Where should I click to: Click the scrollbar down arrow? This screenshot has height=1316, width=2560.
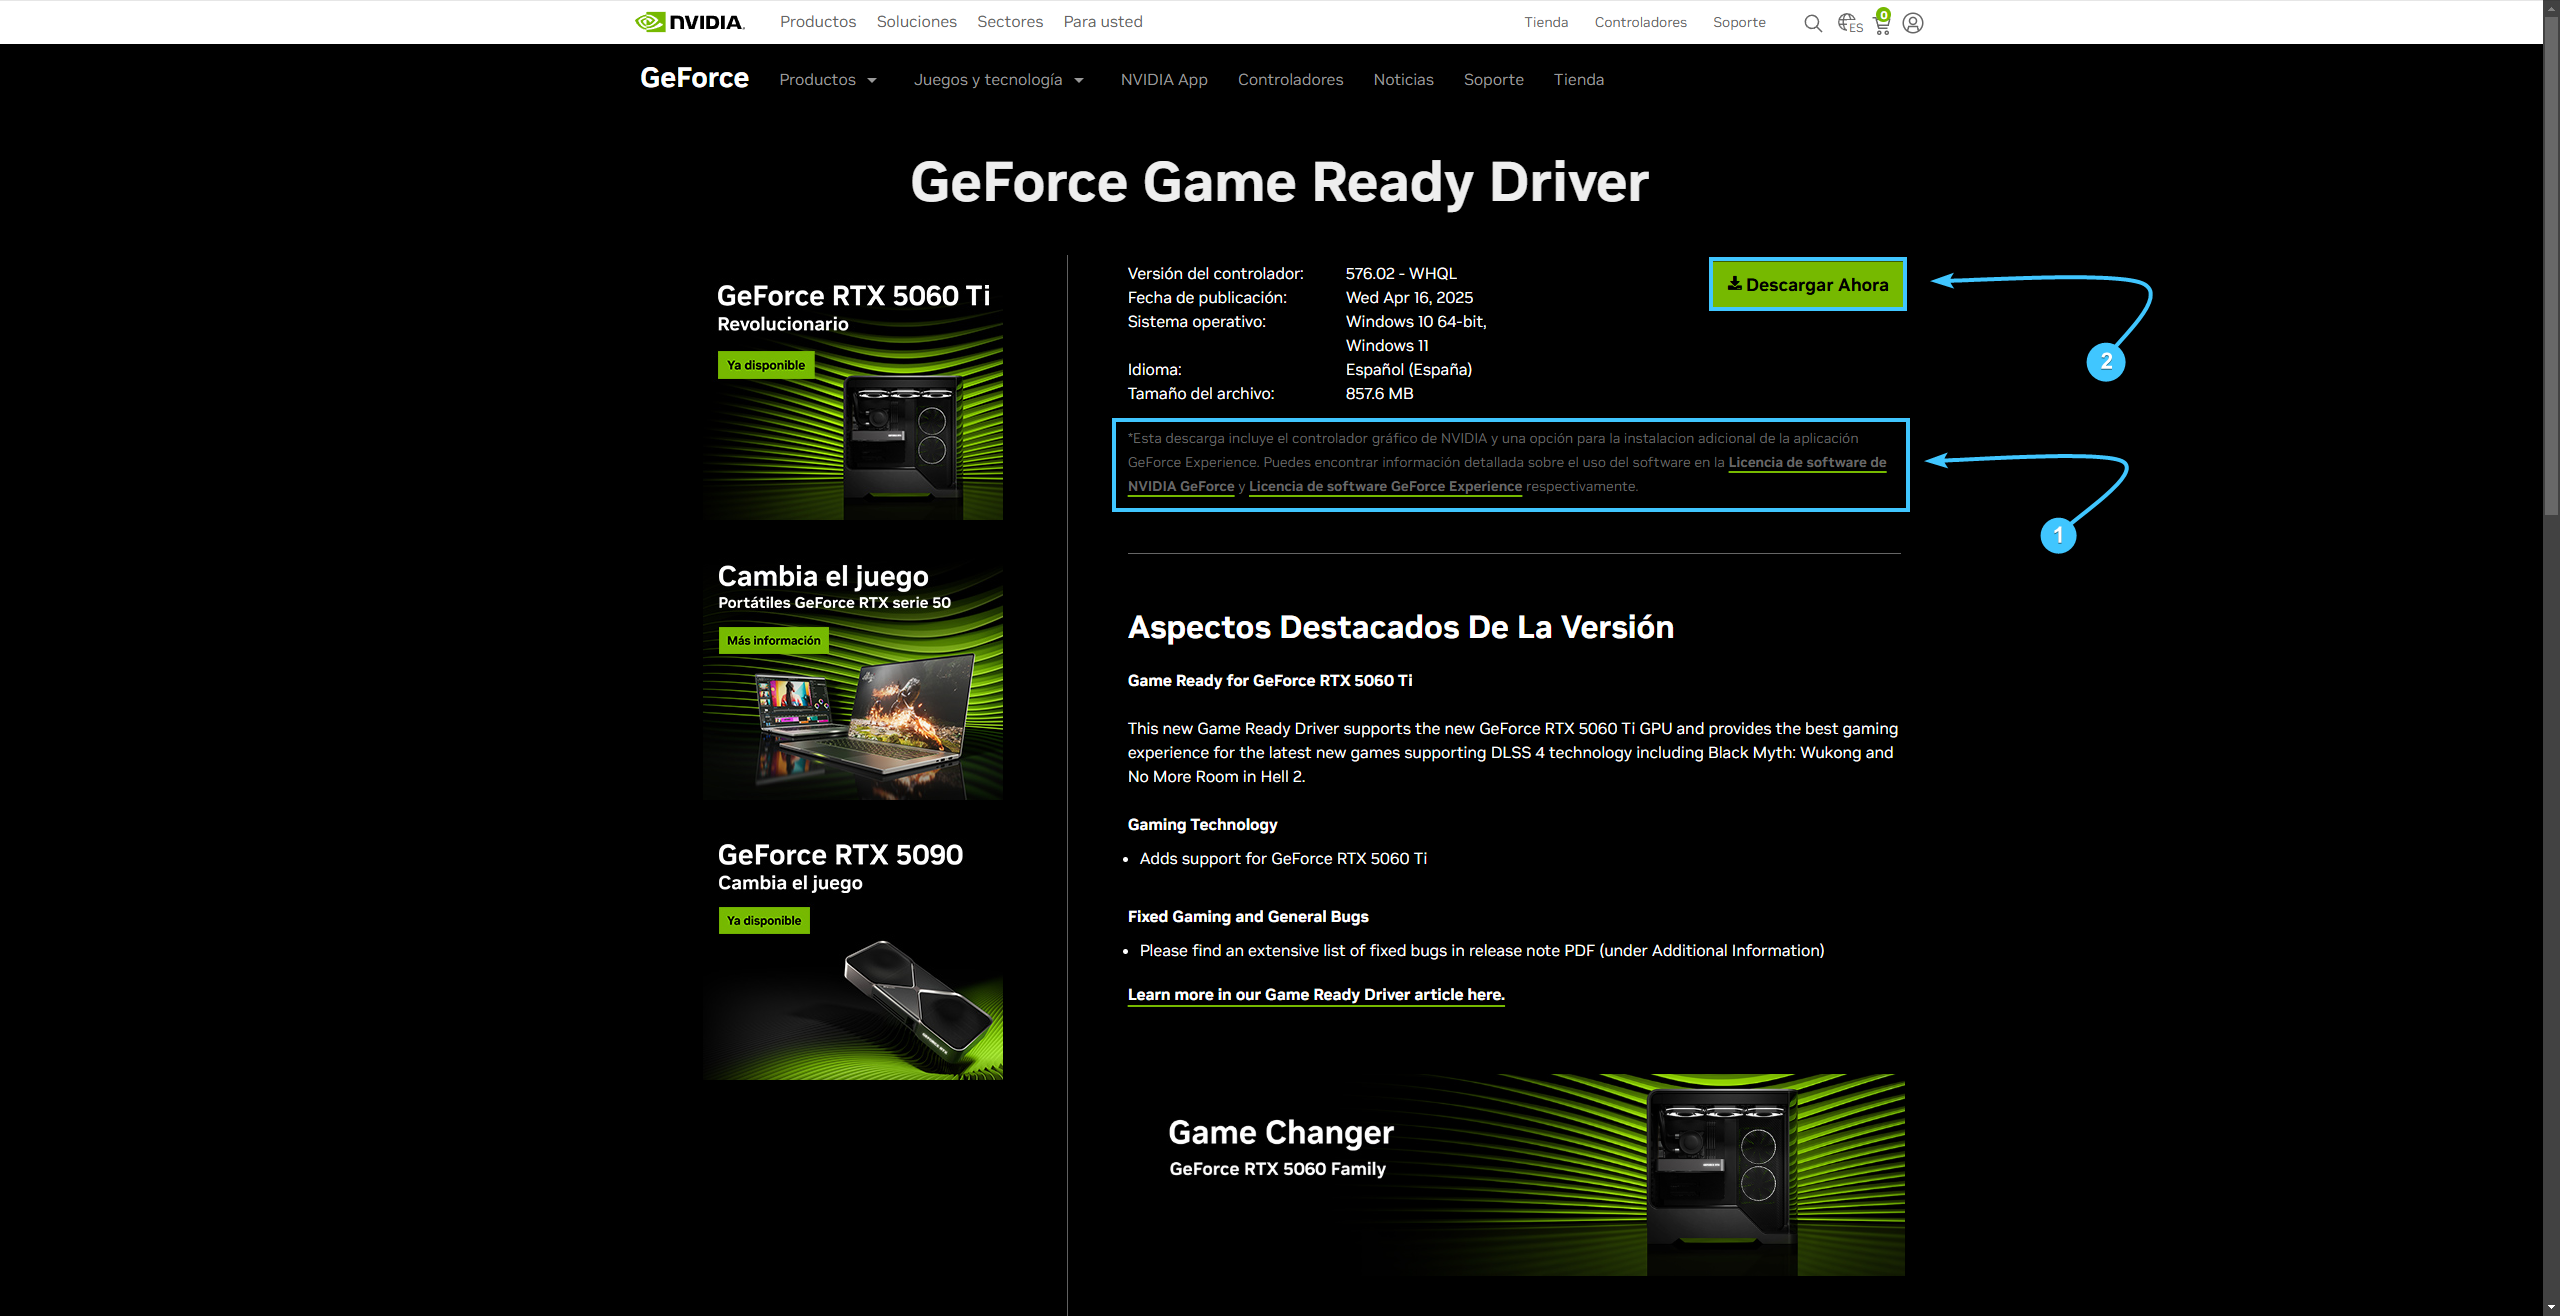click(2551, 1307)
